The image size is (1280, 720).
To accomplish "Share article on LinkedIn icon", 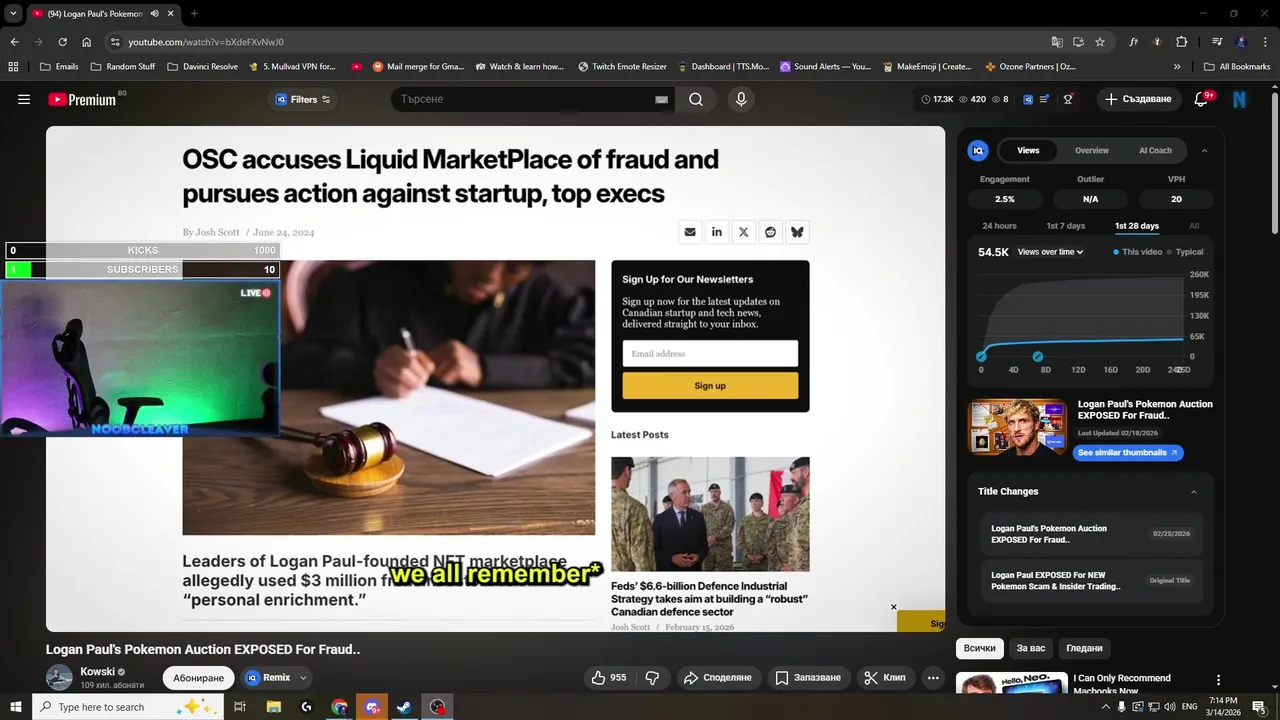I will pyautogui.click(x=717, y=232).
